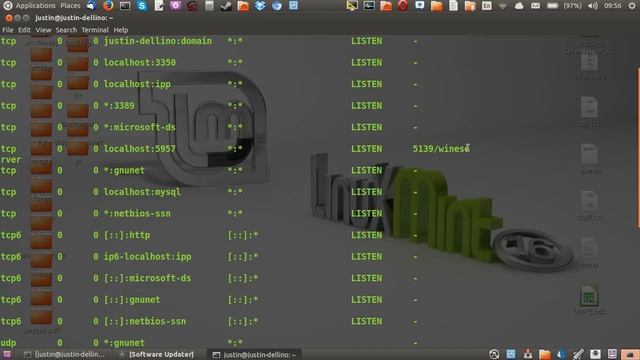
Task: Close the terminal window
Action: point(9,18)
